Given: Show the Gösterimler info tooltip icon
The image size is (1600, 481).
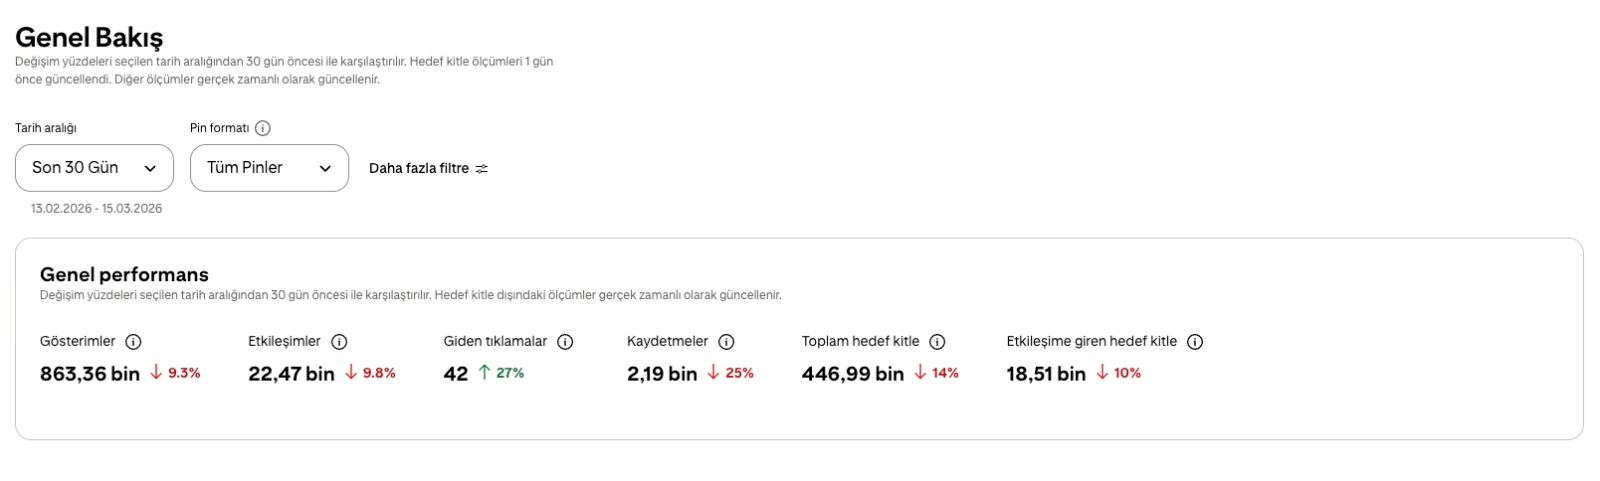Looking at the screenshot, I should click(133, 342).
